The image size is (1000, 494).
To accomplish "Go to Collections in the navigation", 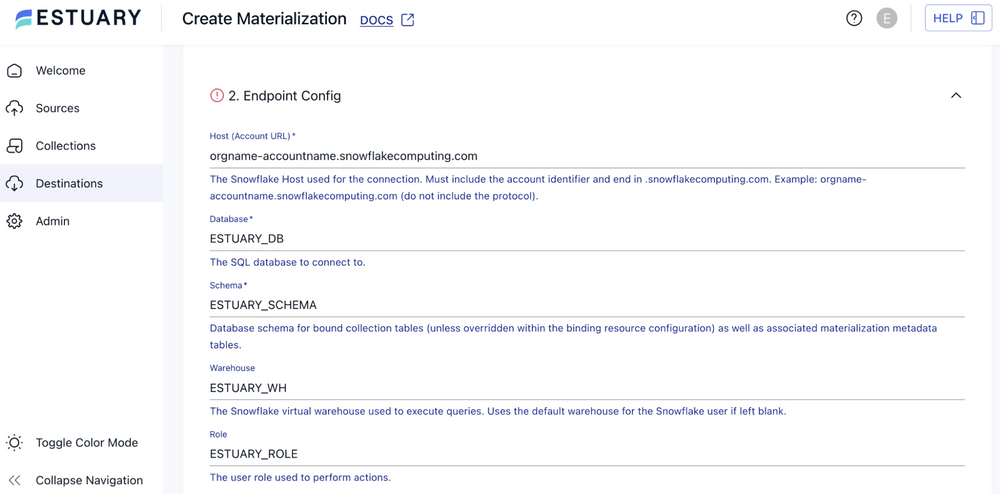I will click(x=66, y=146).
